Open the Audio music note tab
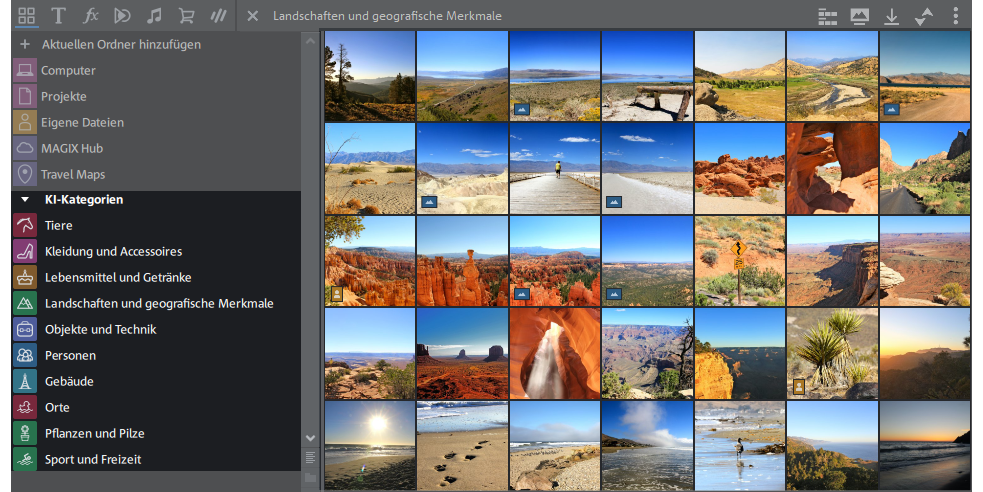 [154, 16]
